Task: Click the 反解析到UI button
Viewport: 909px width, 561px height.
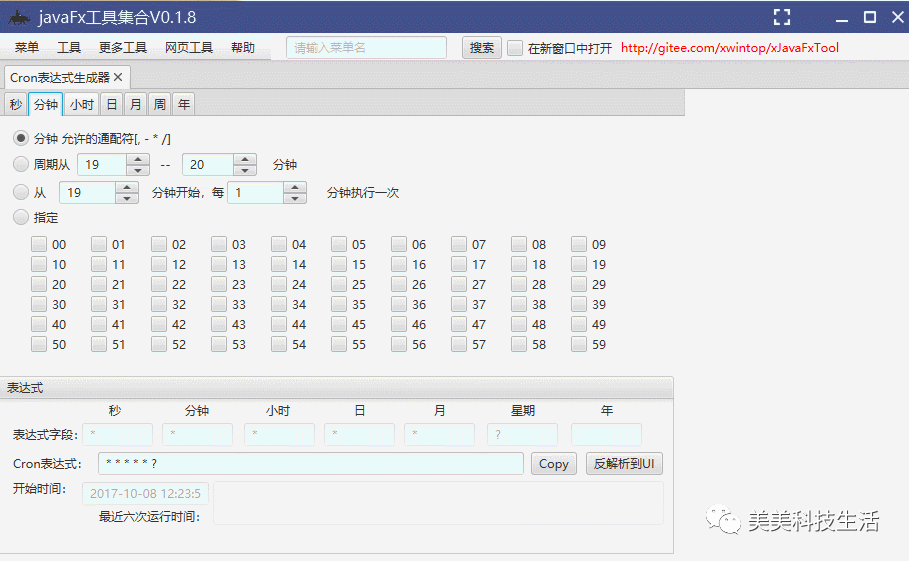Action: (x=624, y=464)
